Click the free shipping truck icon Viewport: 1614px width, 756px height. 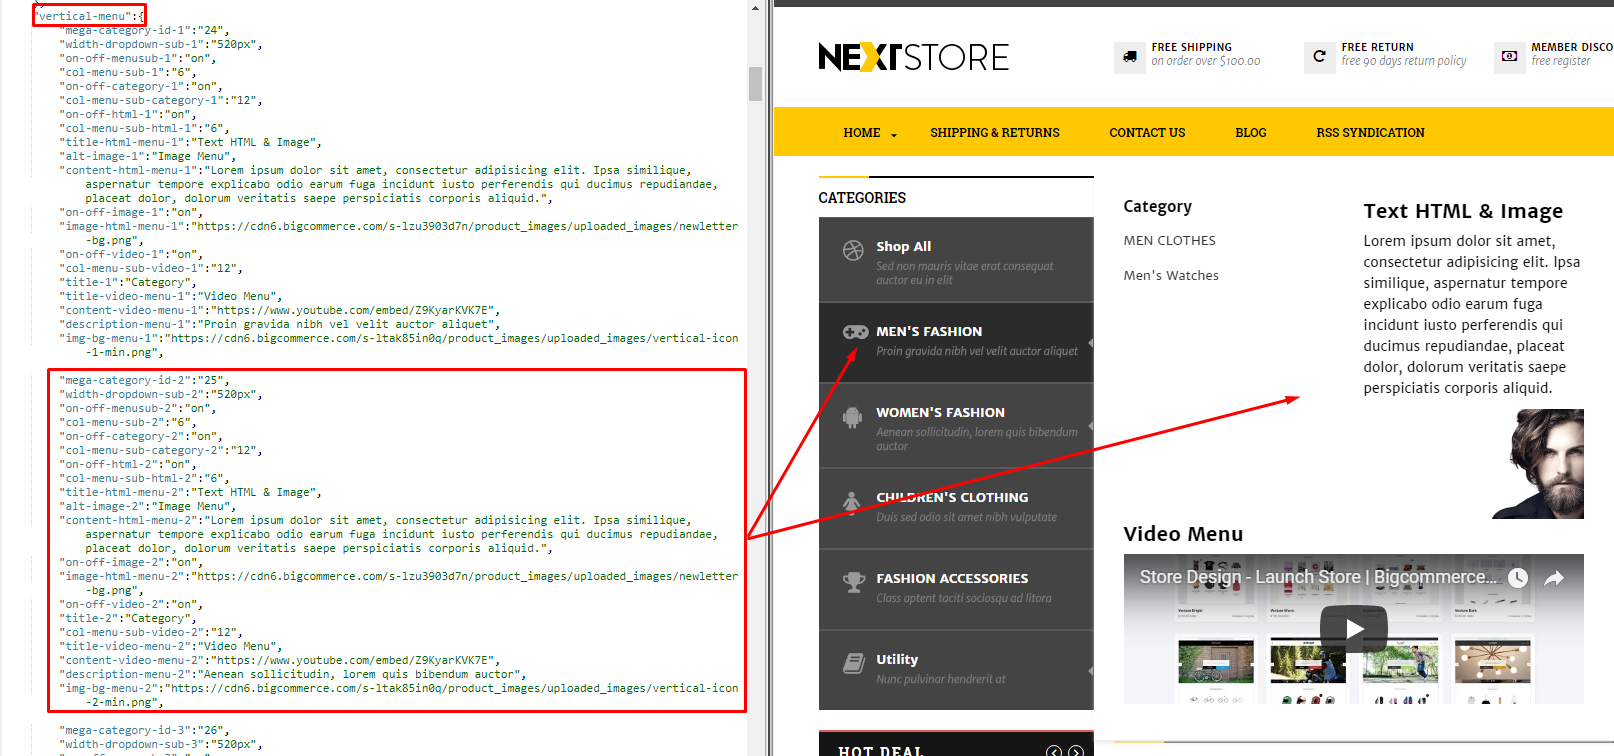[x=1129, y=57]
